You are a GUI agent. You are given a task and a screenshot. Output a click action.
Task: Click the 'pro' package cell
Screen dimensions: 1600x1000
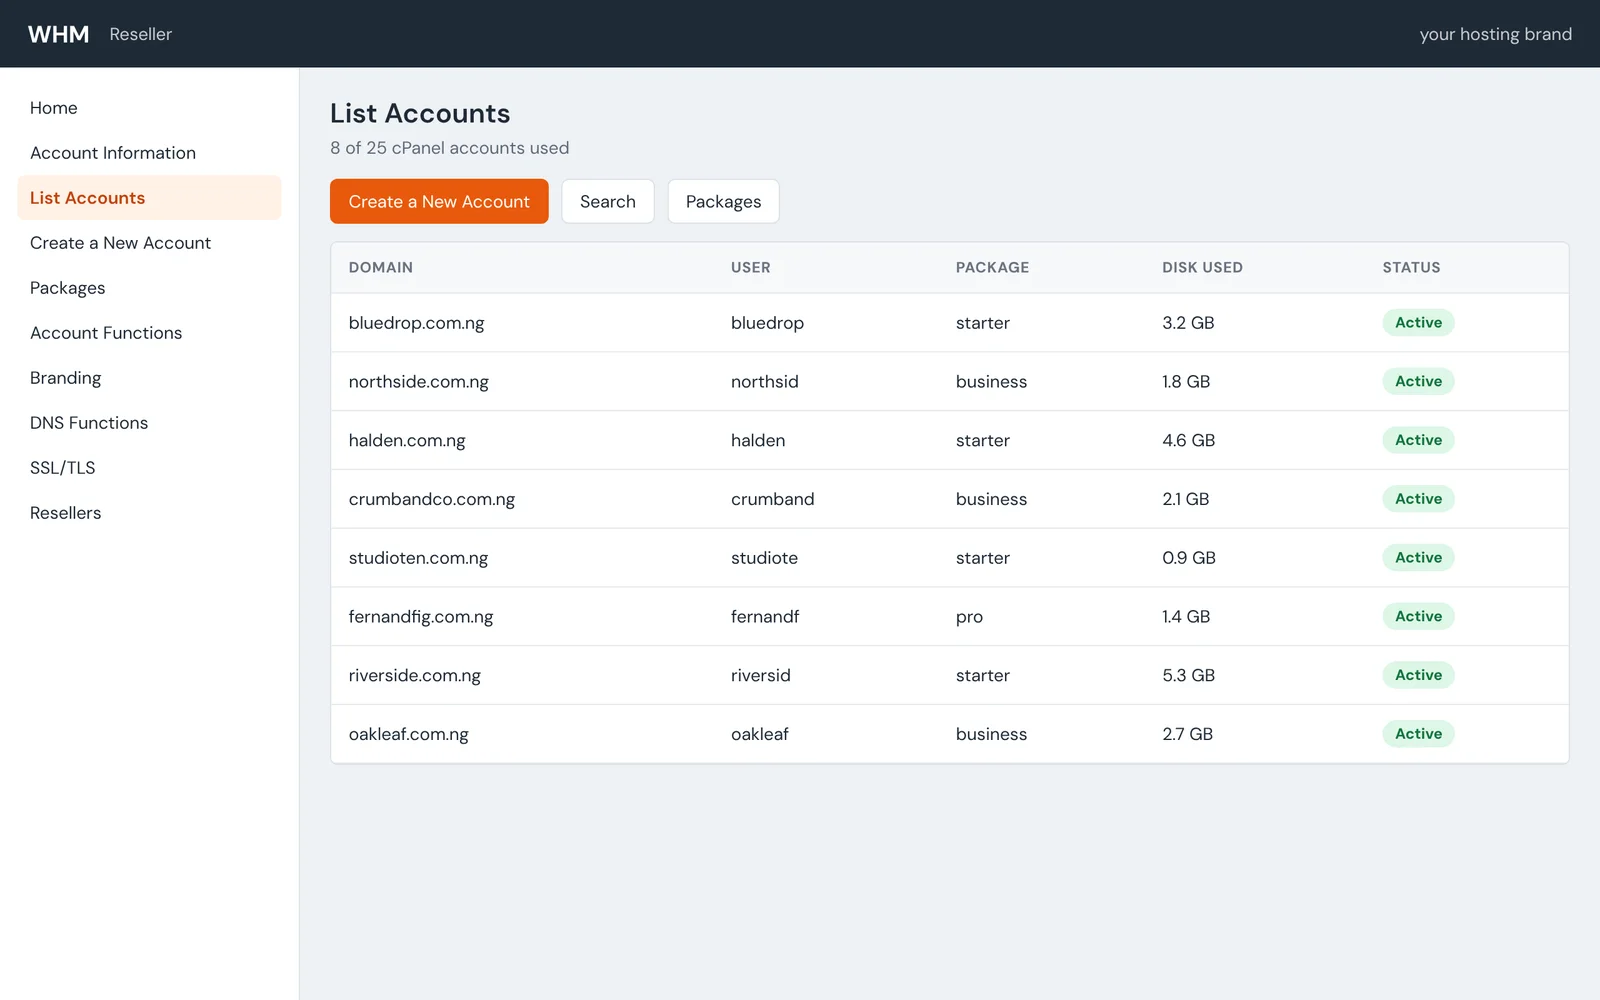[x=969, y=618]
